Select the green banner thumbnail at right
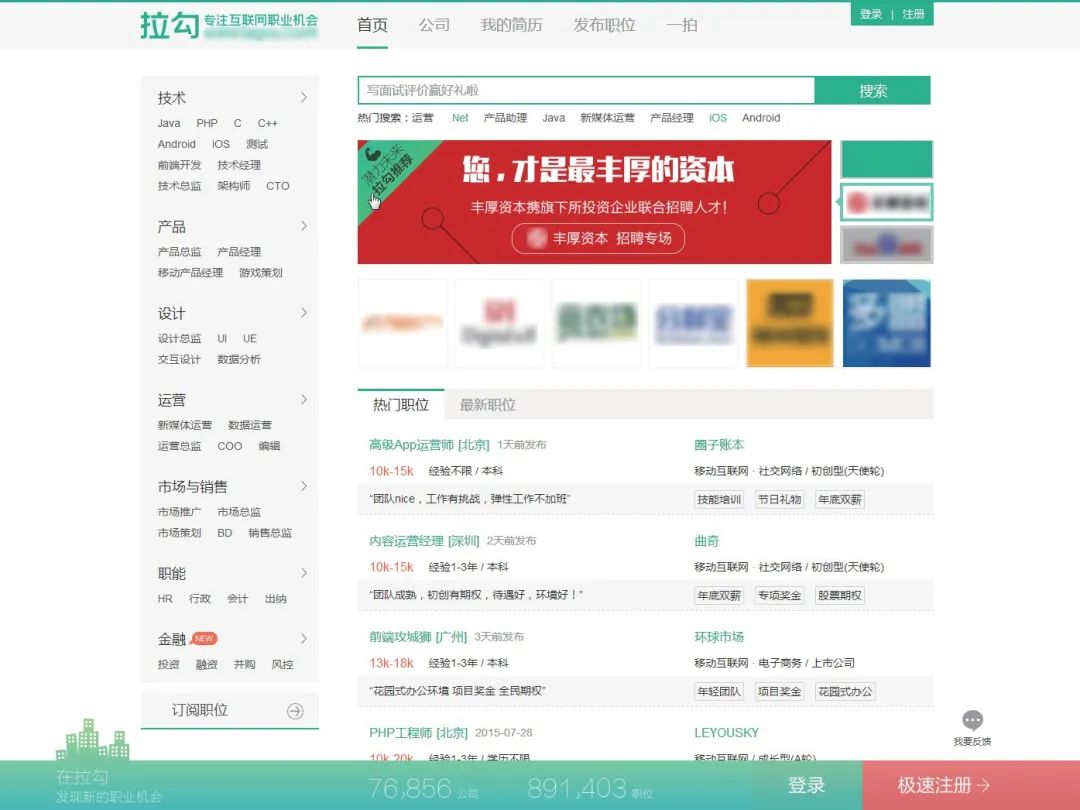Viewport: 1080px width, 810px height. coord(886,159)
